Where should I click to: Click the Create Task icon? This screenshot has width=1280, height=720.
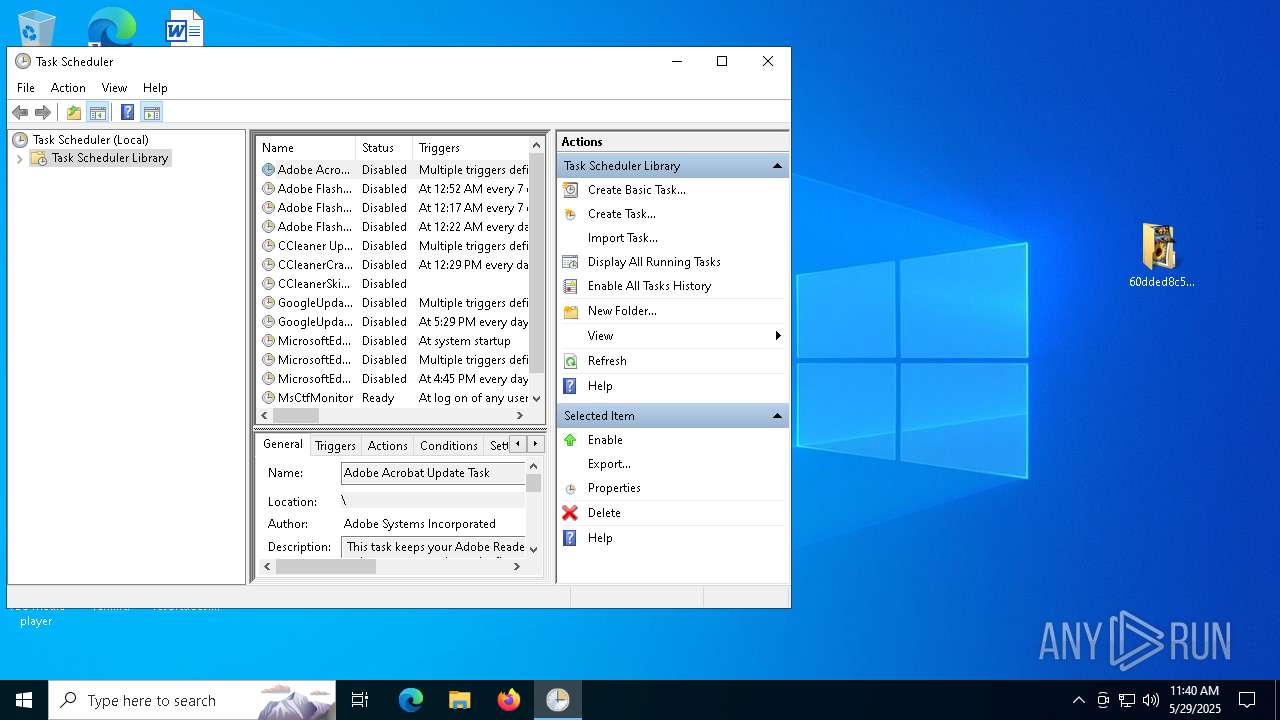(x=570, y=214)
